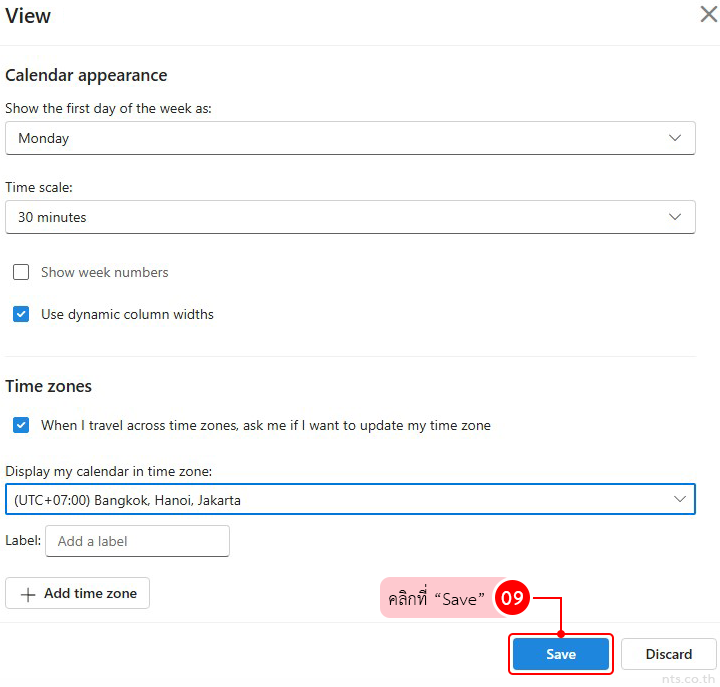Save the calendar view settings

[x=560, y=654]
